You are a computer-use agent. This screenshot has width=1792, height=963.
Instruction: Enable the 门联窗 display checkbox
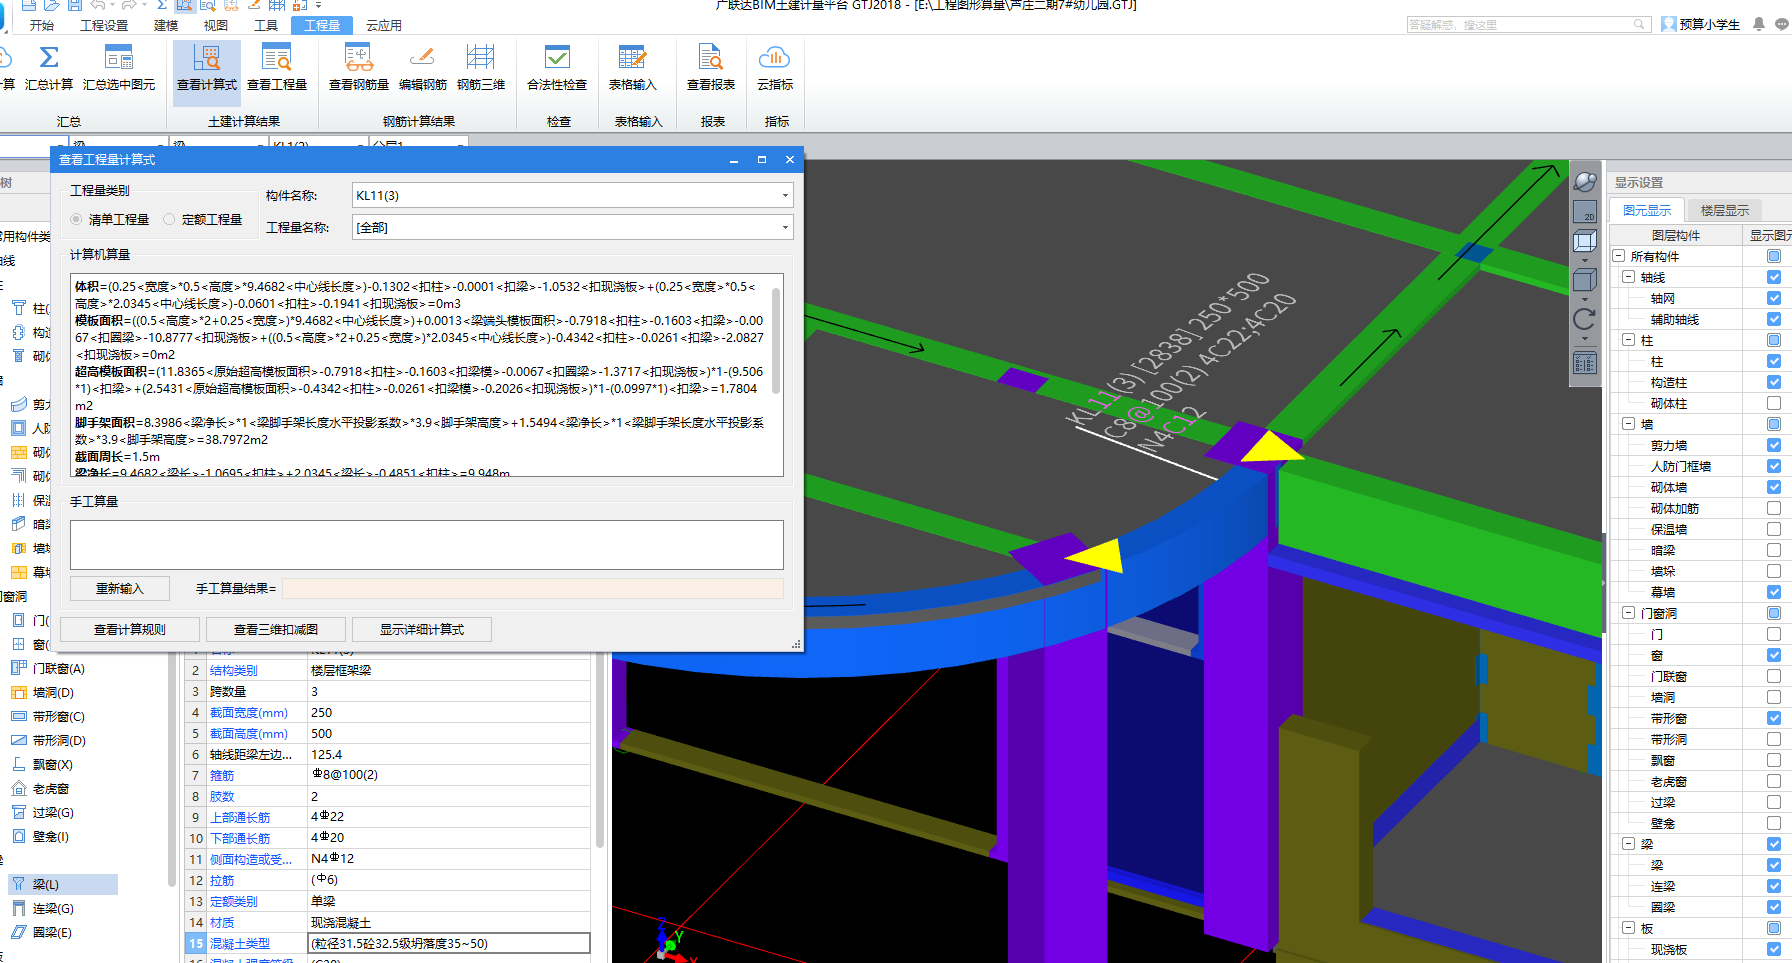(1774, 676)
